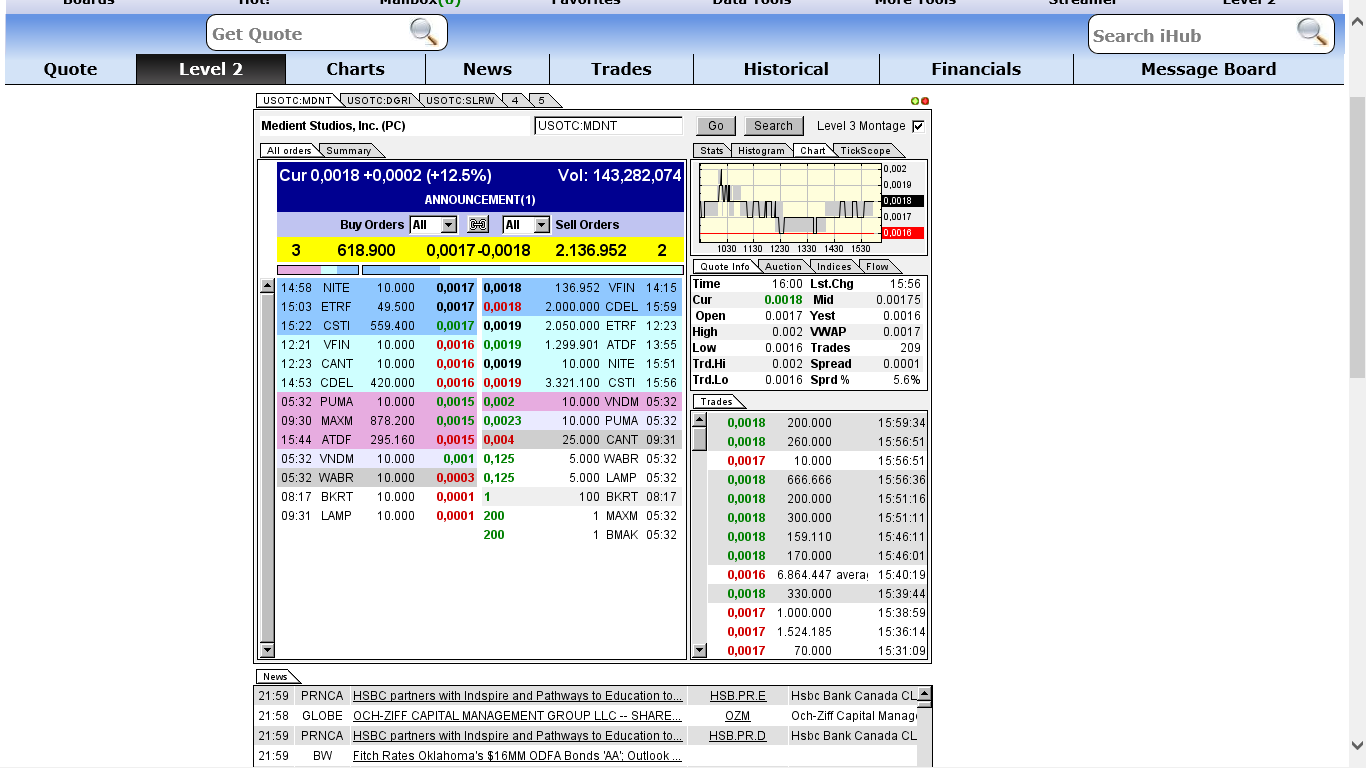
Task: Select the Summary orders tab
Action: [349, 151]
